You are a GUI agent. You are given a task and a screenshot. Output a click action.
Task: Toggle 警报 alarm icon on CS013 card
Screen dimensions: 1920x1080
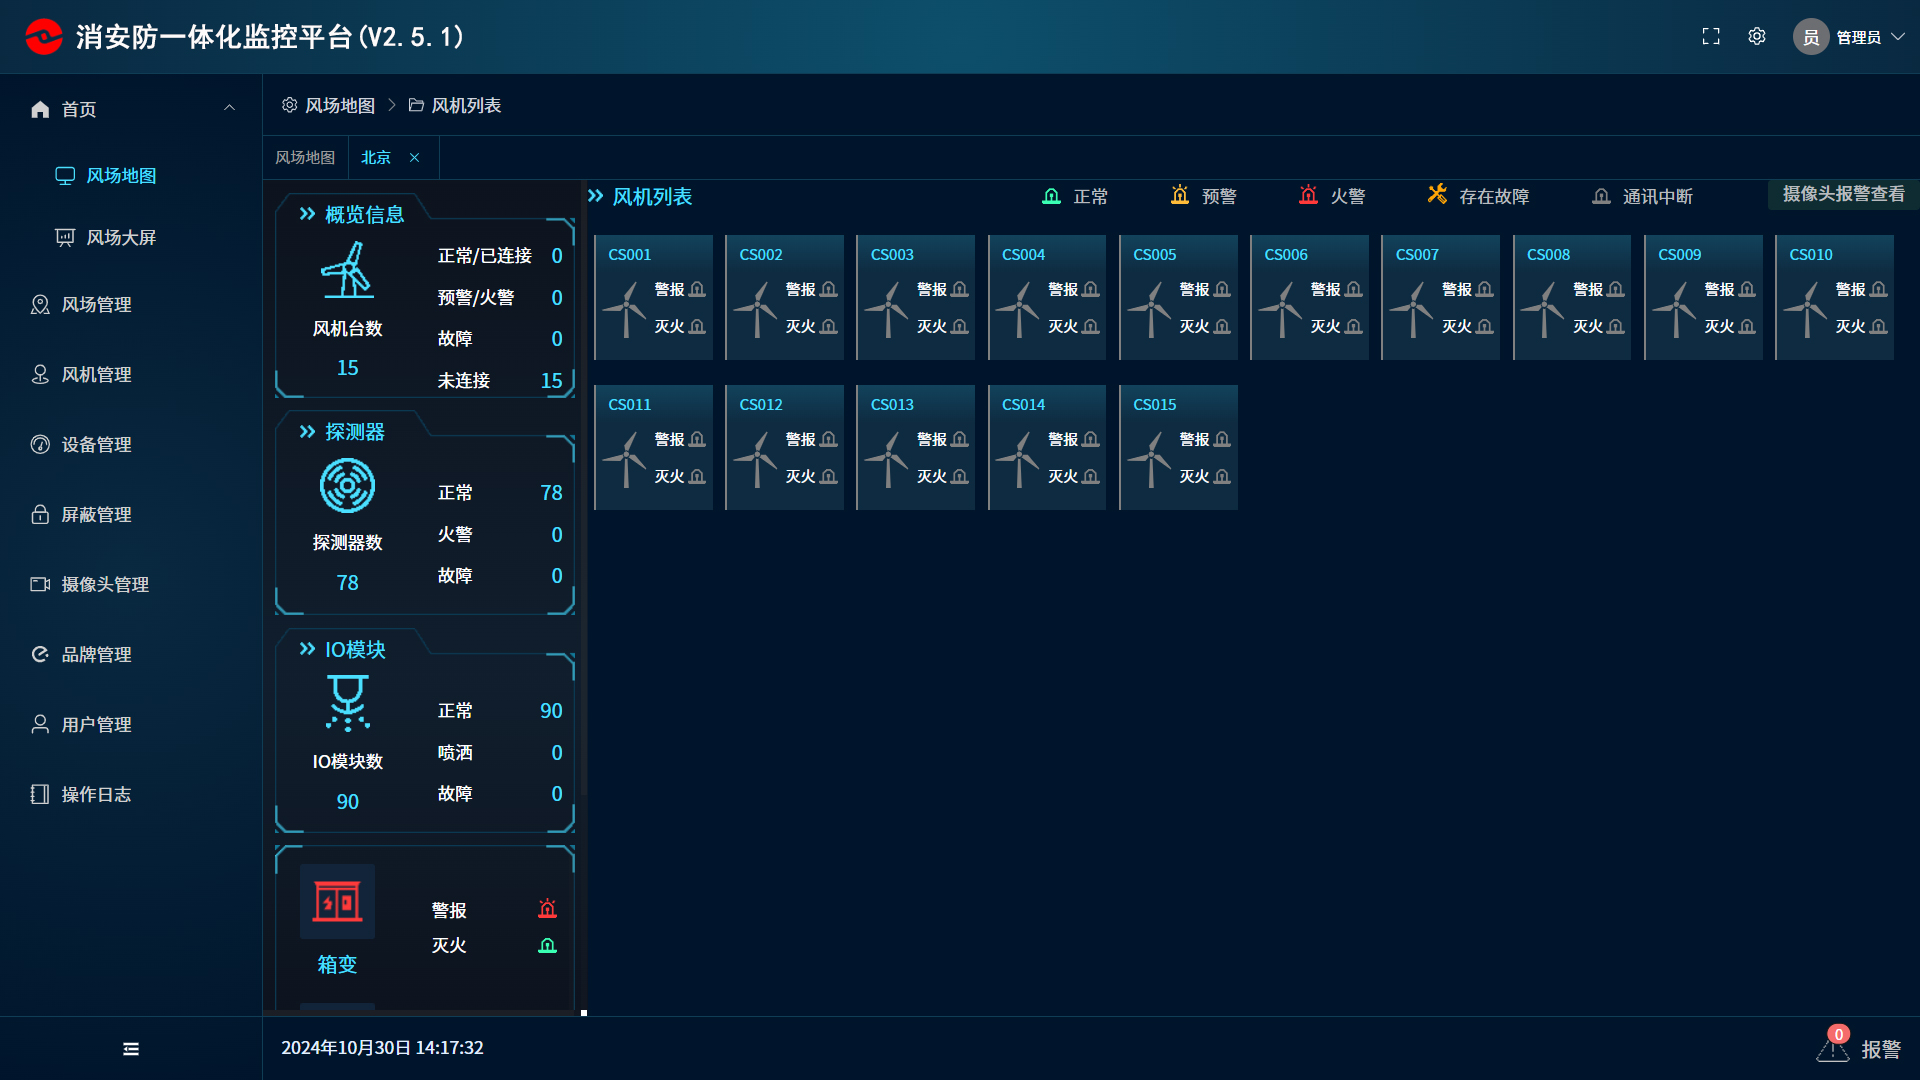[960, 439]
